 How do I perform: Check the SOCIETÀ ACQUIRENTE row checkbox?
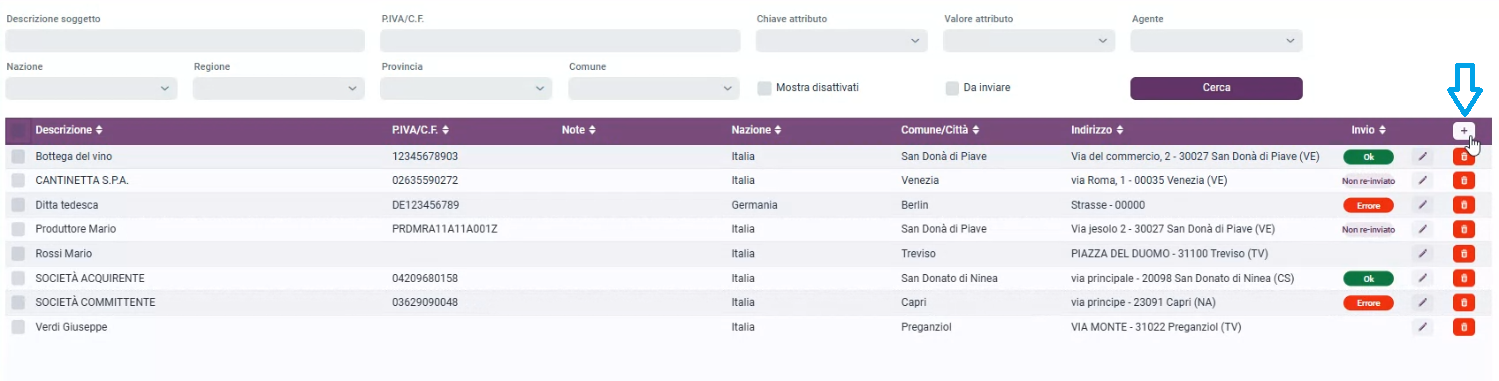pyautogui.click(x=18, y=278)
